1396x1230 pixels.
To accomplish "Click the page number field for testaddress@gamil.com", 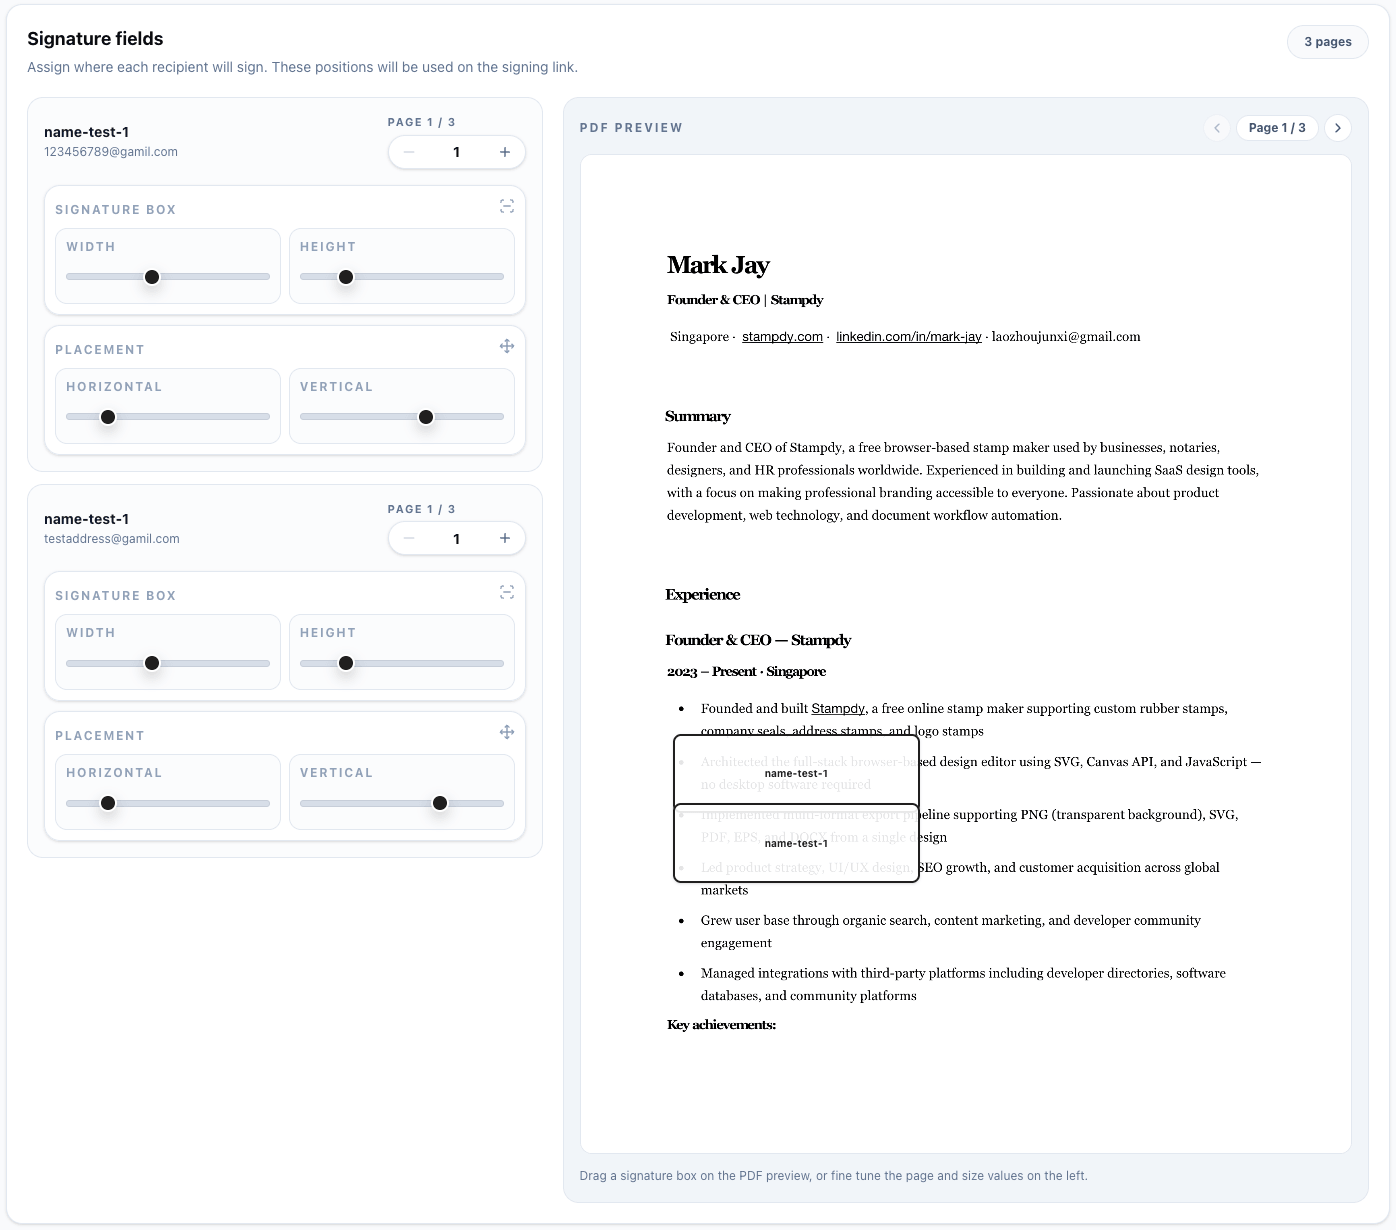I will point(457,538).
